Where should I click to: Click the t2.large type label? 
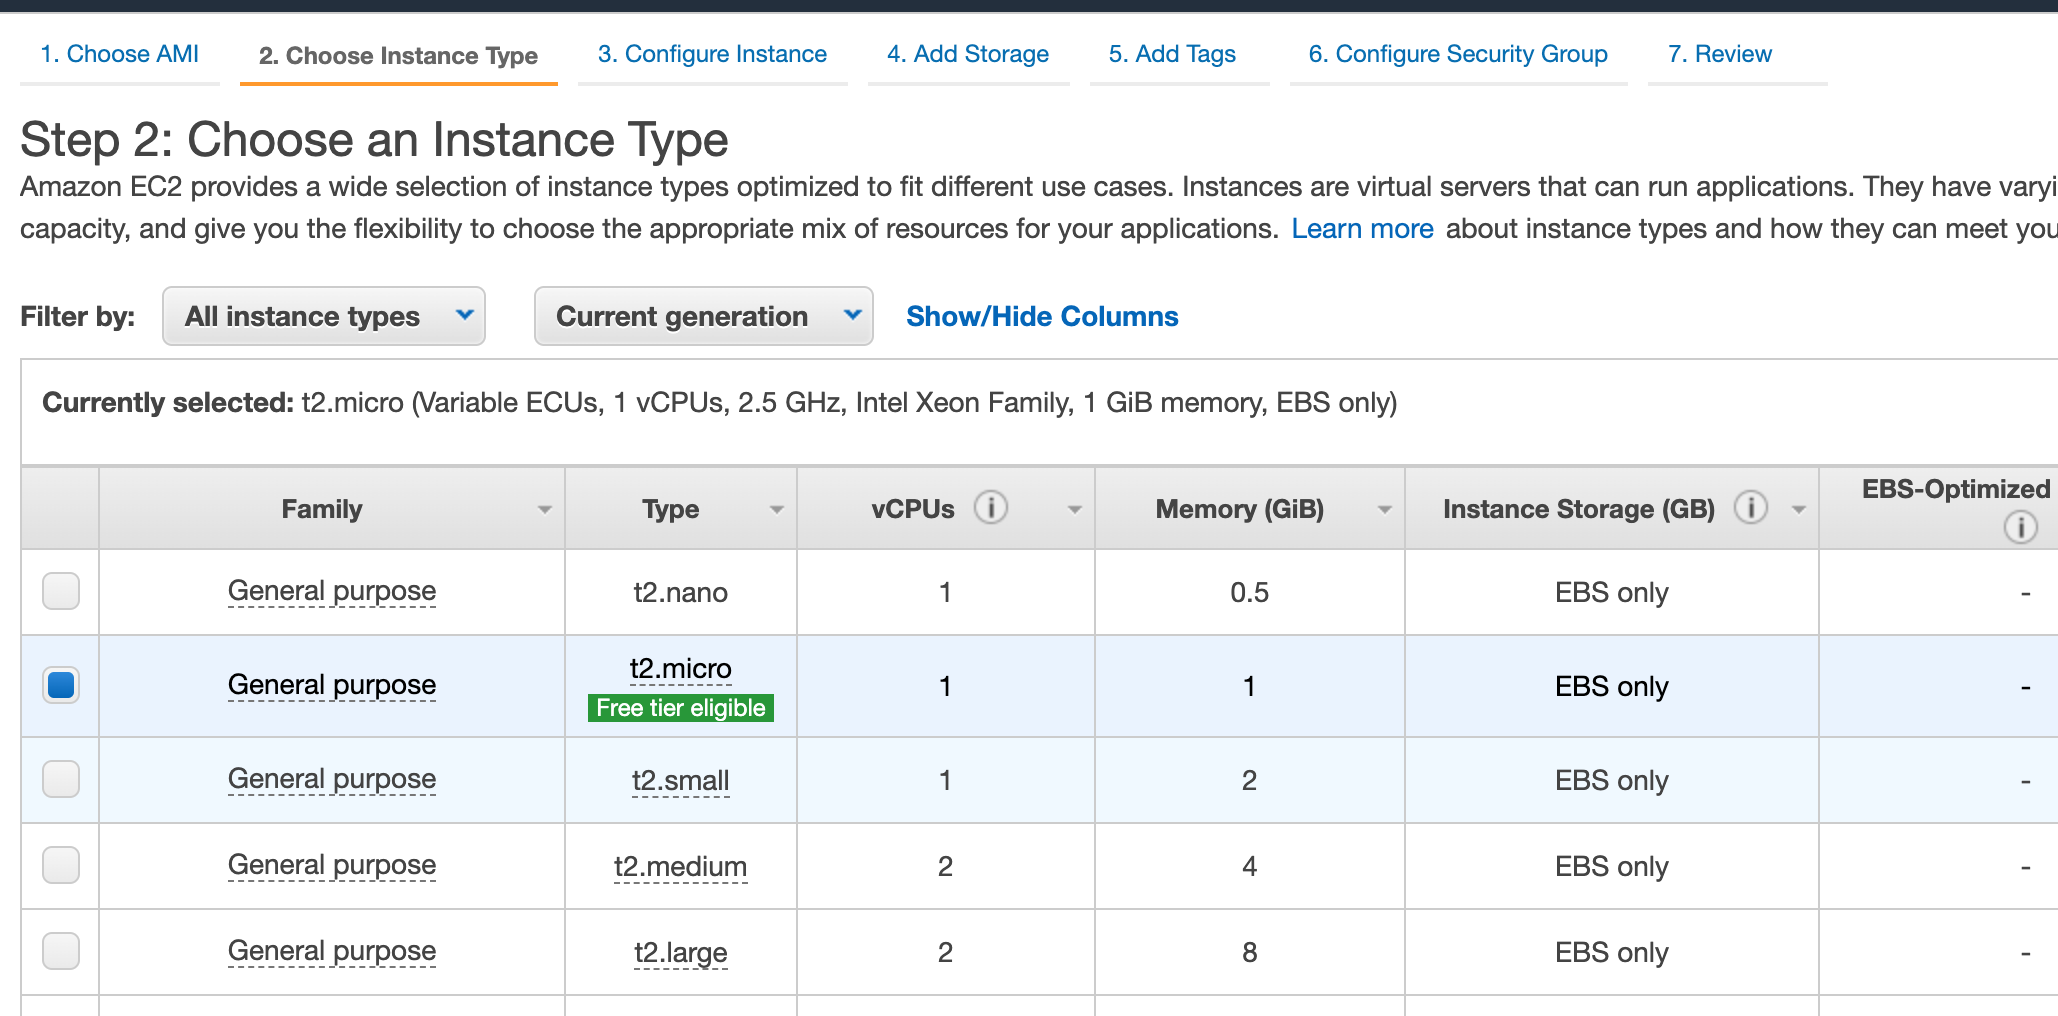pyautogui.click(x=681, y=952)
